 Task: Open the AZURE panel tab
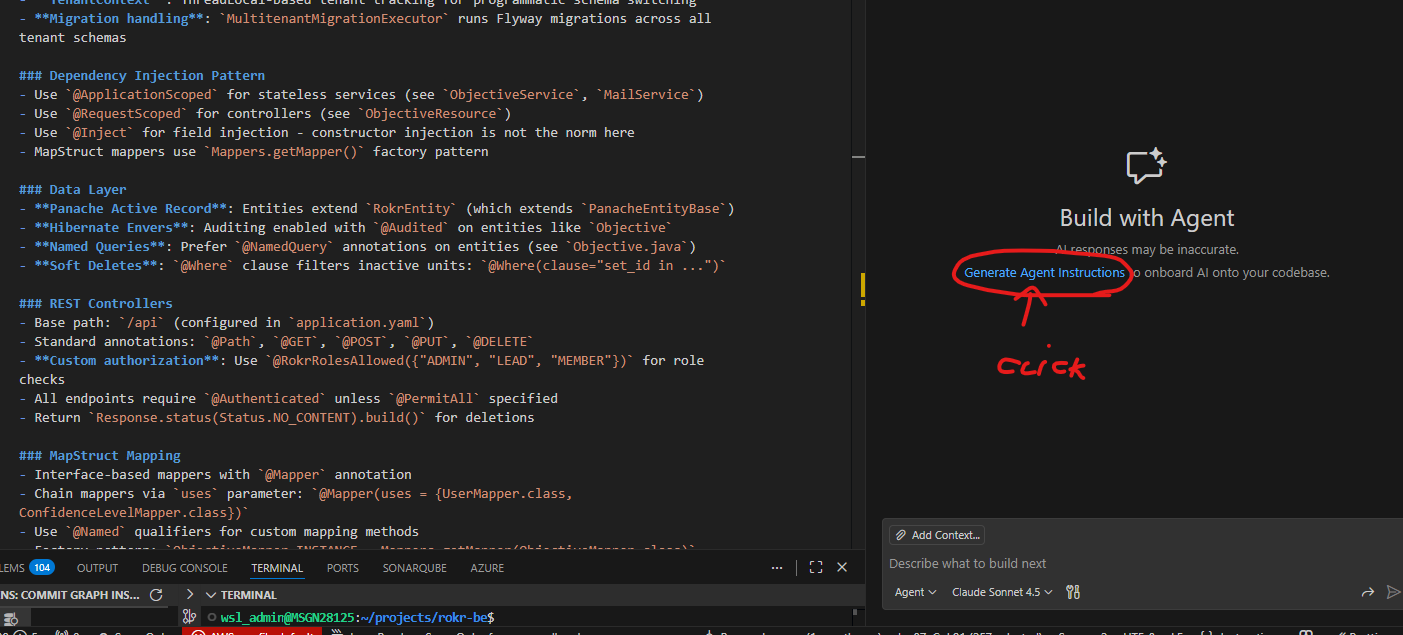point(487,568)
